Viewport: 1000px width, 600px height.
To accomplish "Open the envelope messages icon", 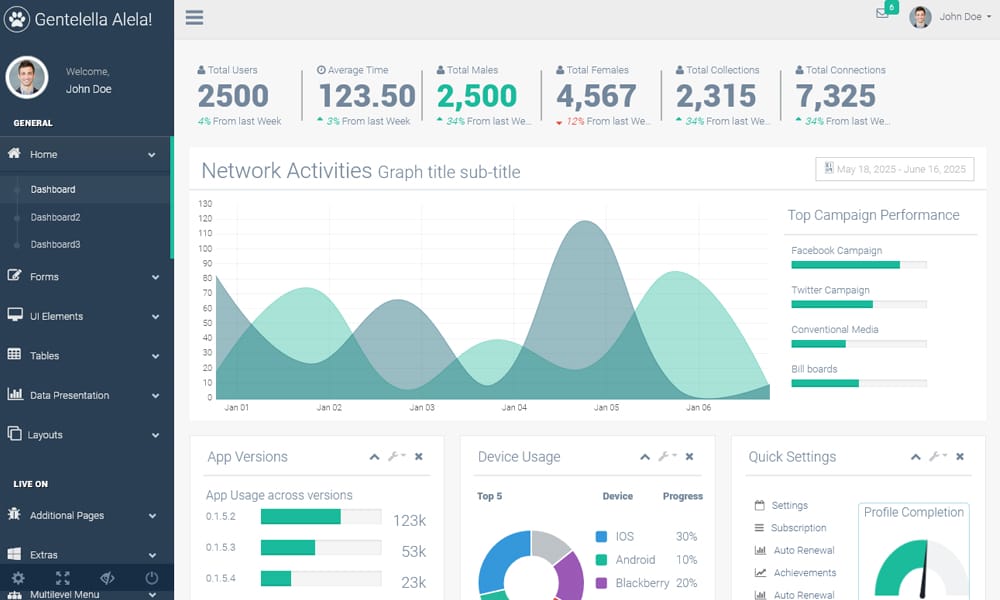I will coord(882,14).
